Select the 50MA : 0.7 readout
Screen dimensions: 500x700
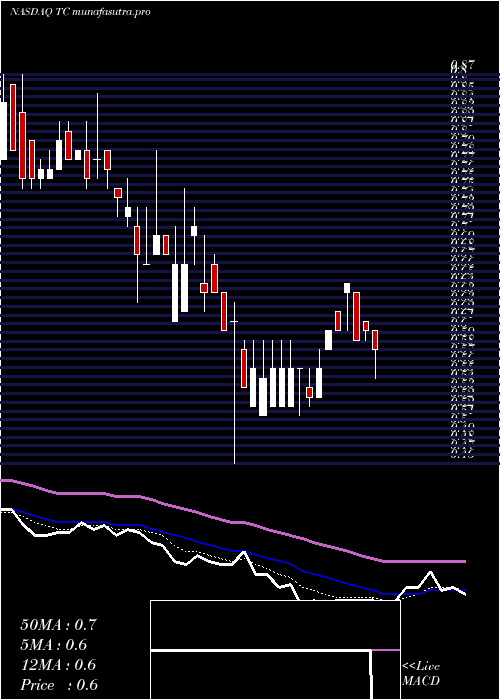pyautogui.click(x=58, y=625)
